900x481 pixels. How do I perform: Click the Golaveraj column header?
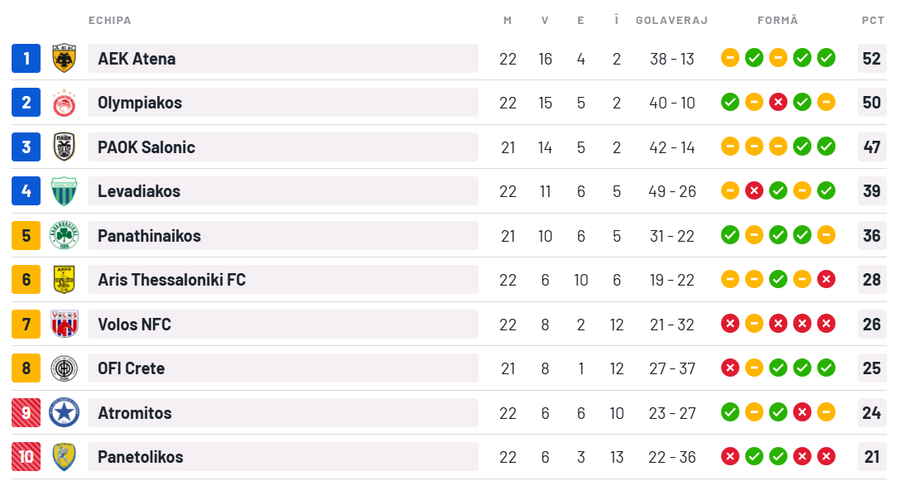point(671,20)
